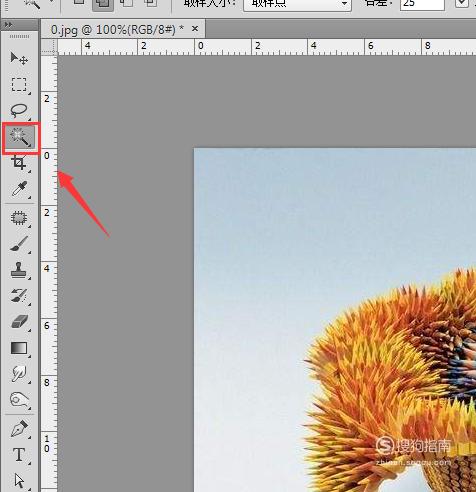This screenshot has height=492, width=476.
Task: Click the tolerance field showing 25
Action: (x=422, y=4)
